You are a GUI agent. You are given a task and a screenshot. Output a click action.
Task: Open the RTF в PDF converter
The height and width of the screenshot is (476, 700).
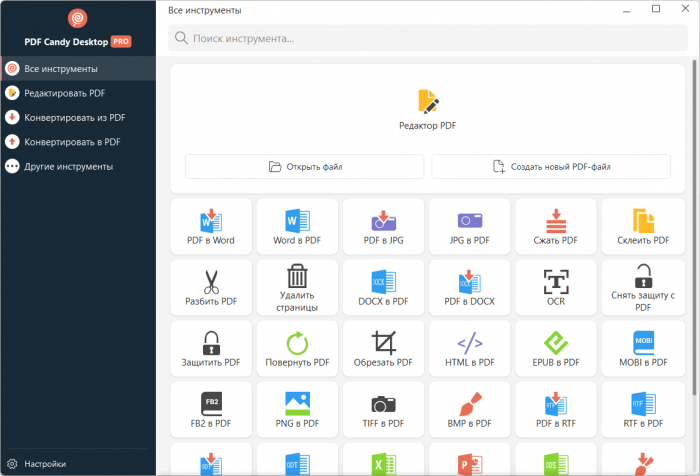pos(643,410)
